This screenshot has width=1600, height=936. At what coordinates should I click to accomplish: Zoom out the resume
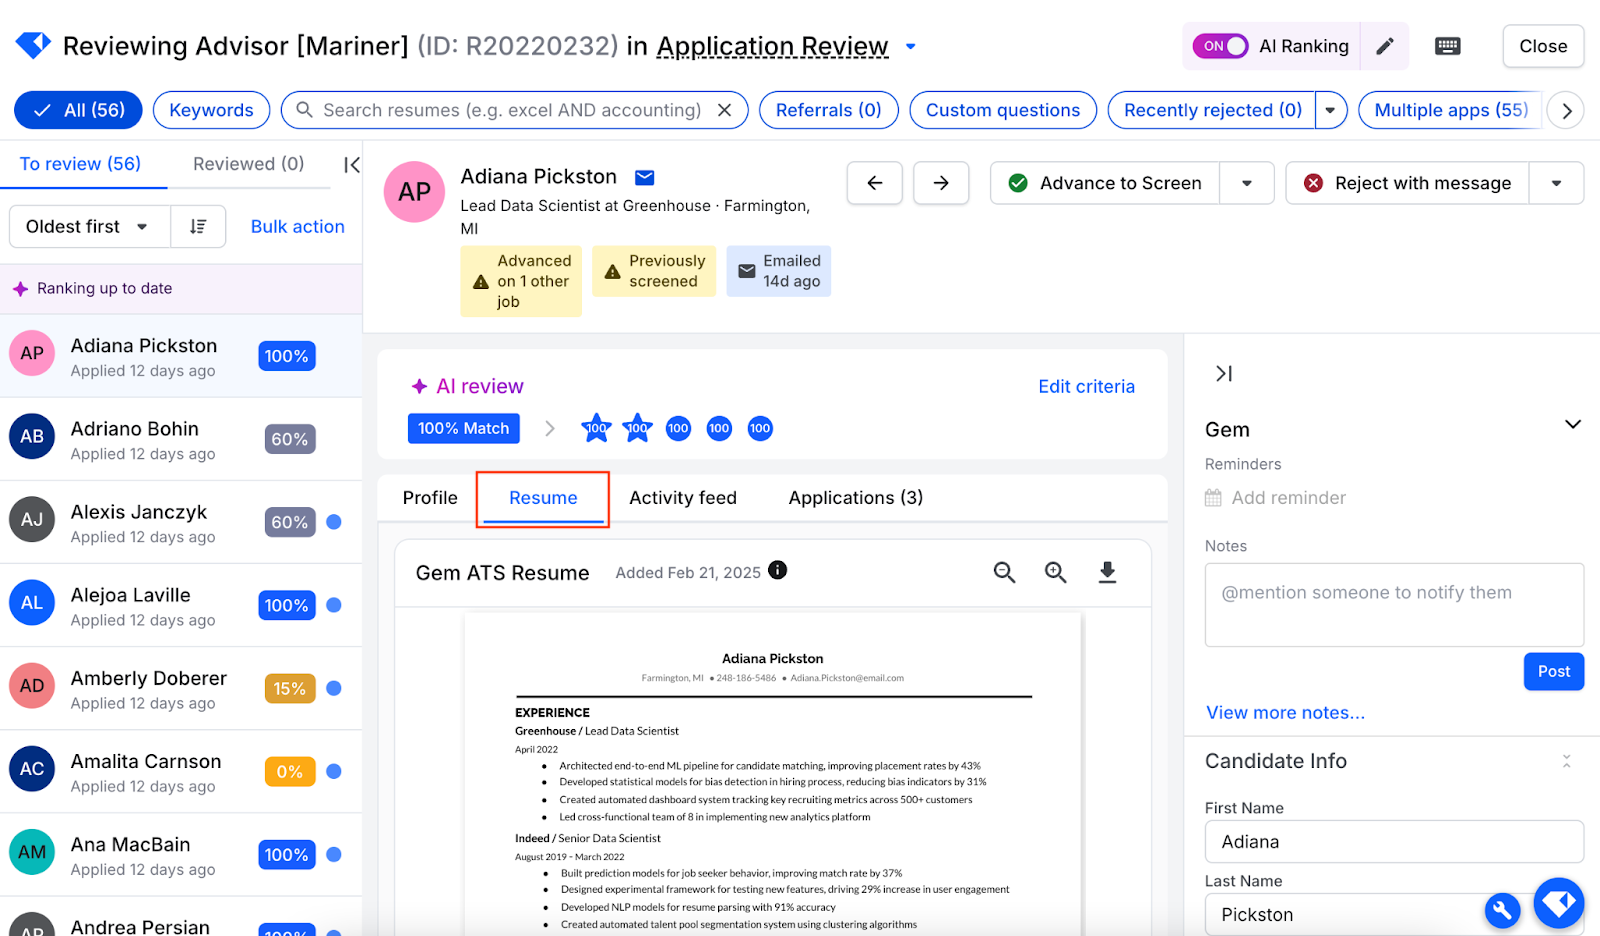click(x=1004, y=572)
